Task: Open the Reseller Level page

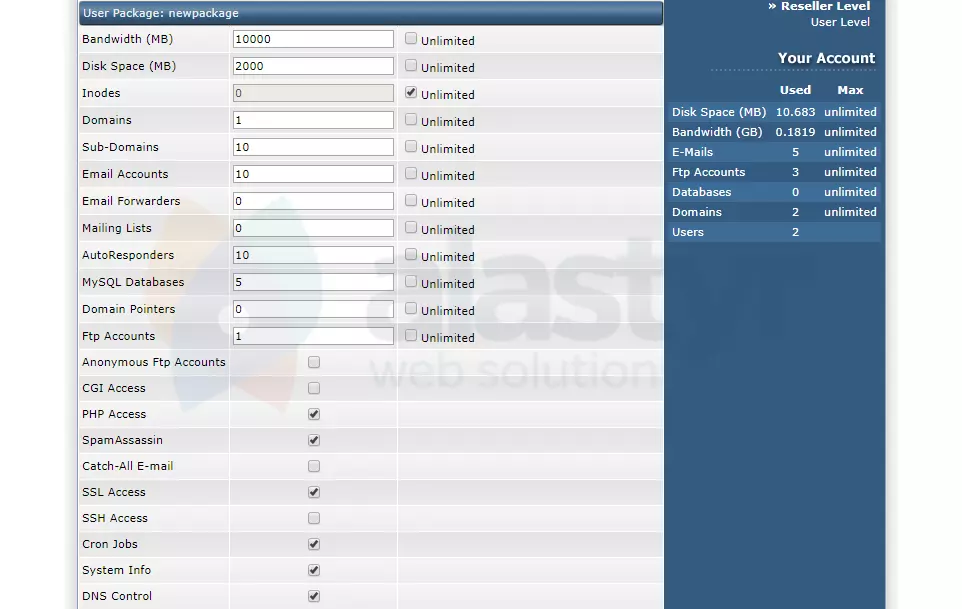Action: [824, 6]
